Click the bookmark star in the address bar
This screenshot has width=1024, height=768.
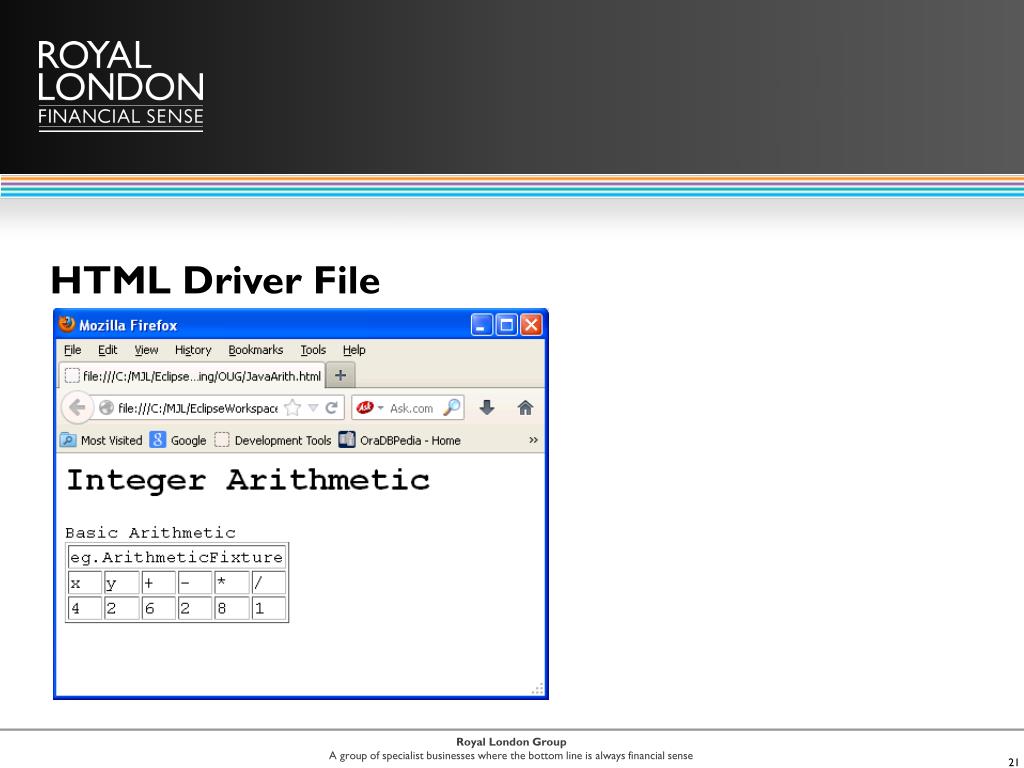click(293, 408)
